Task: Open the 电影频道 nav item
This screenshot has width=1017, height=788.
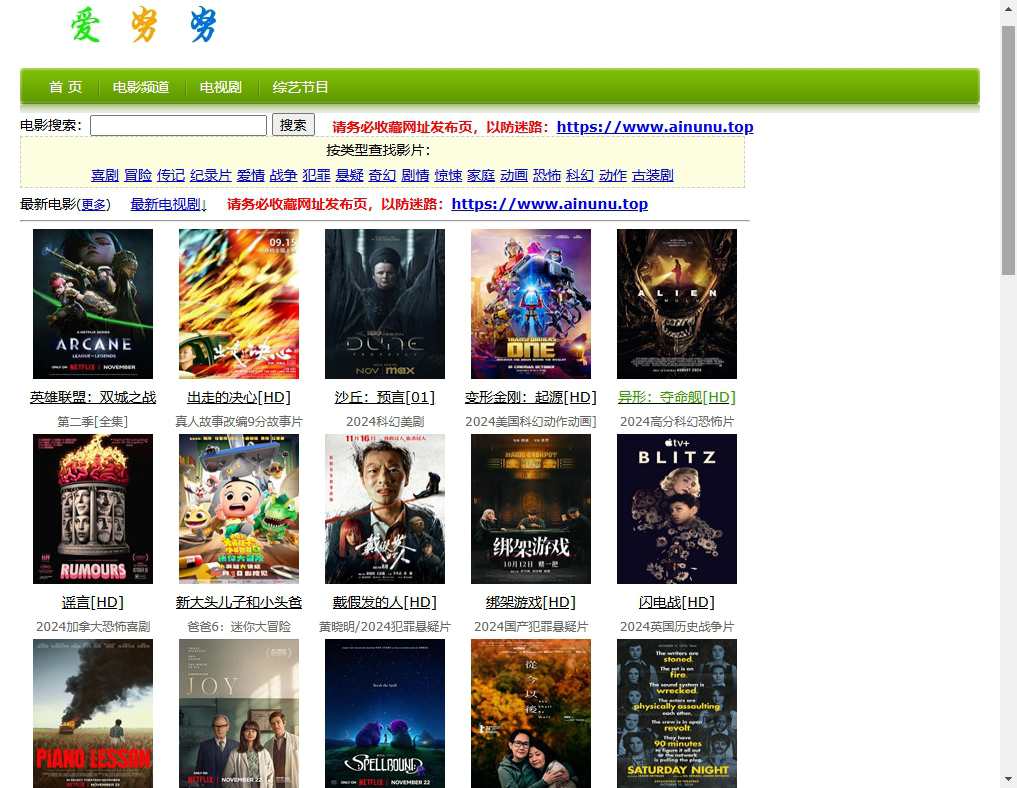Action: click(141, 87)
